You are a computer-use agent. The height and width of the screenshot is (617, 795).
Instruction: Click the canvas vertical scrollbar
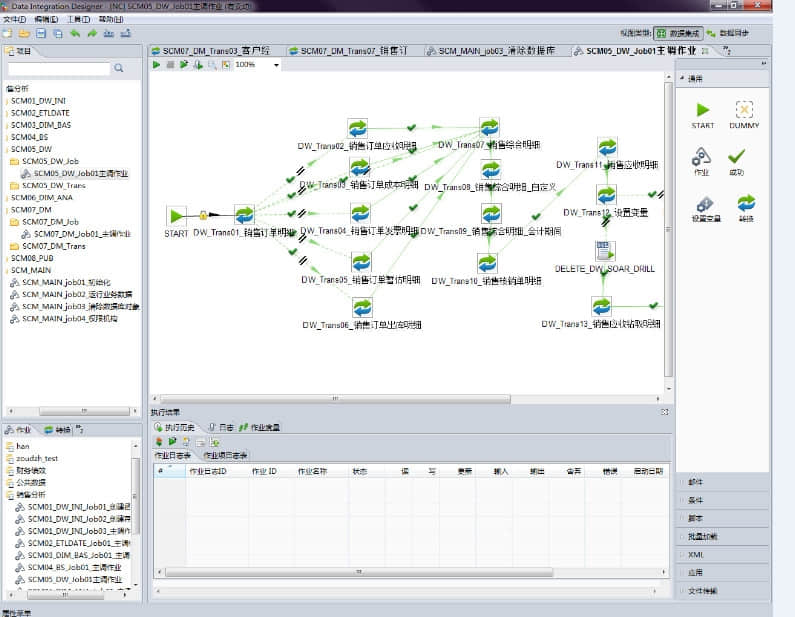[x=668, y=230]
